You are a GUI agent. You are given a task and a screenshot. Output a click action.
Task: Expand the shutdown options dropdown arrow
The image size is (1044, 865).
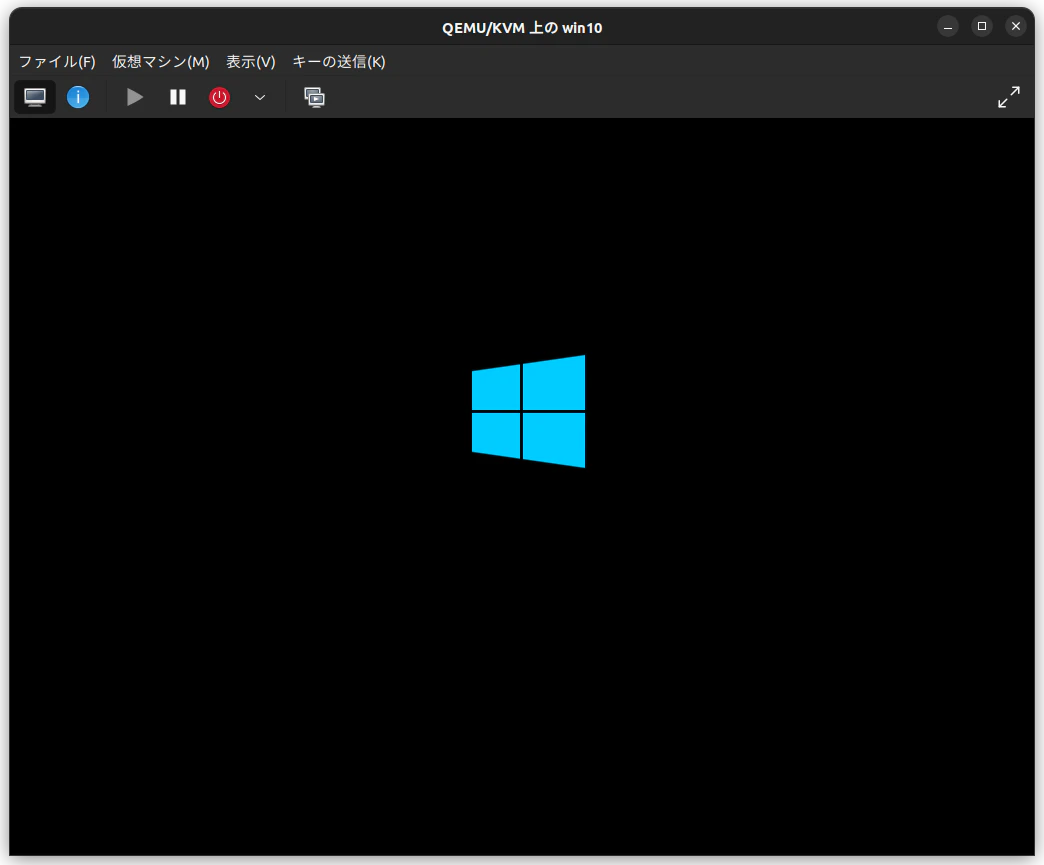pyautogui.click(x=260, y=97)
